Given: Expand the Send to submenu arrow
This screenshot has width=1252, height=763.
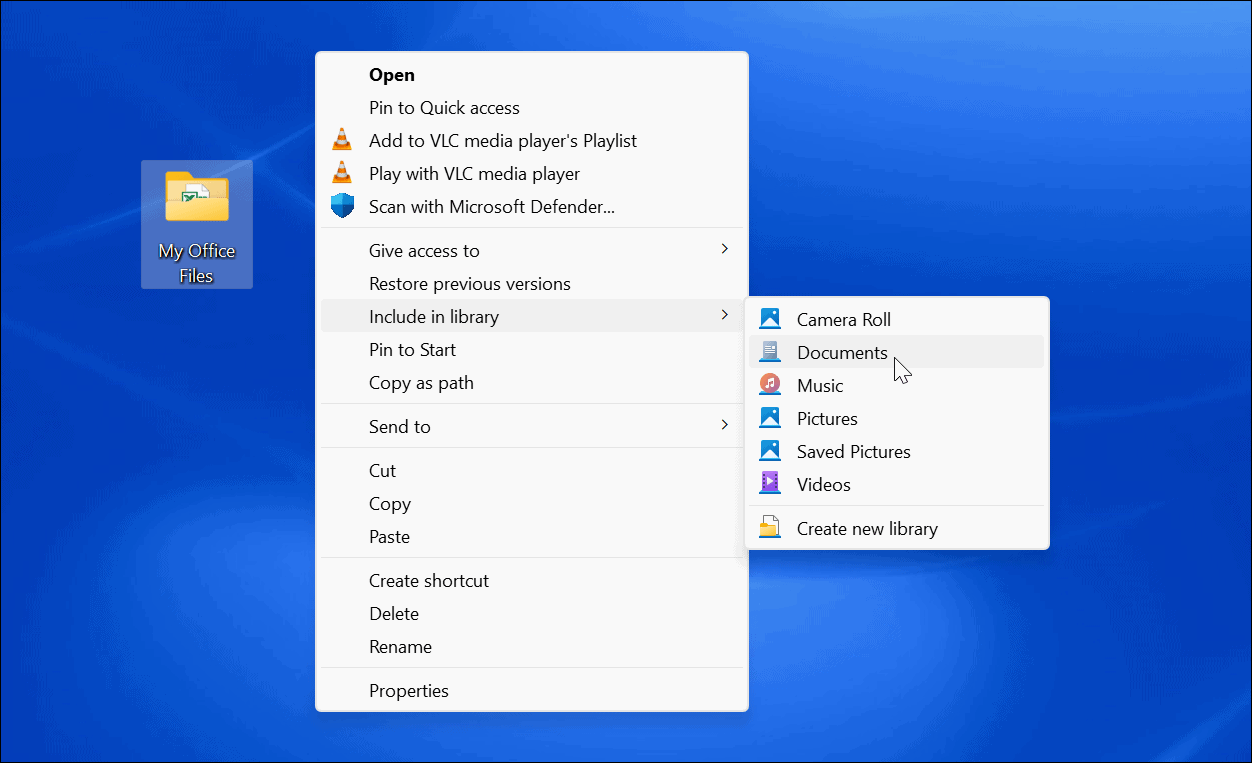Looking at the screenshot, I should (724, 425).
